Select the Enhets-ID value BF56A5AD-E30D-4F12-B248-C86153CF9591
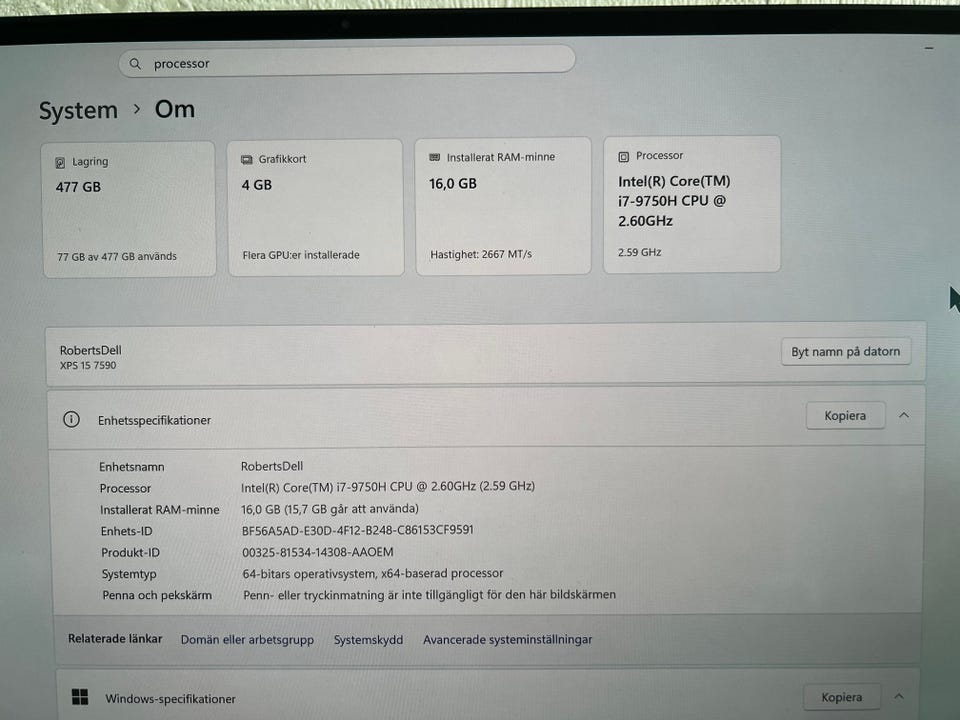 [x=358, y=530]
